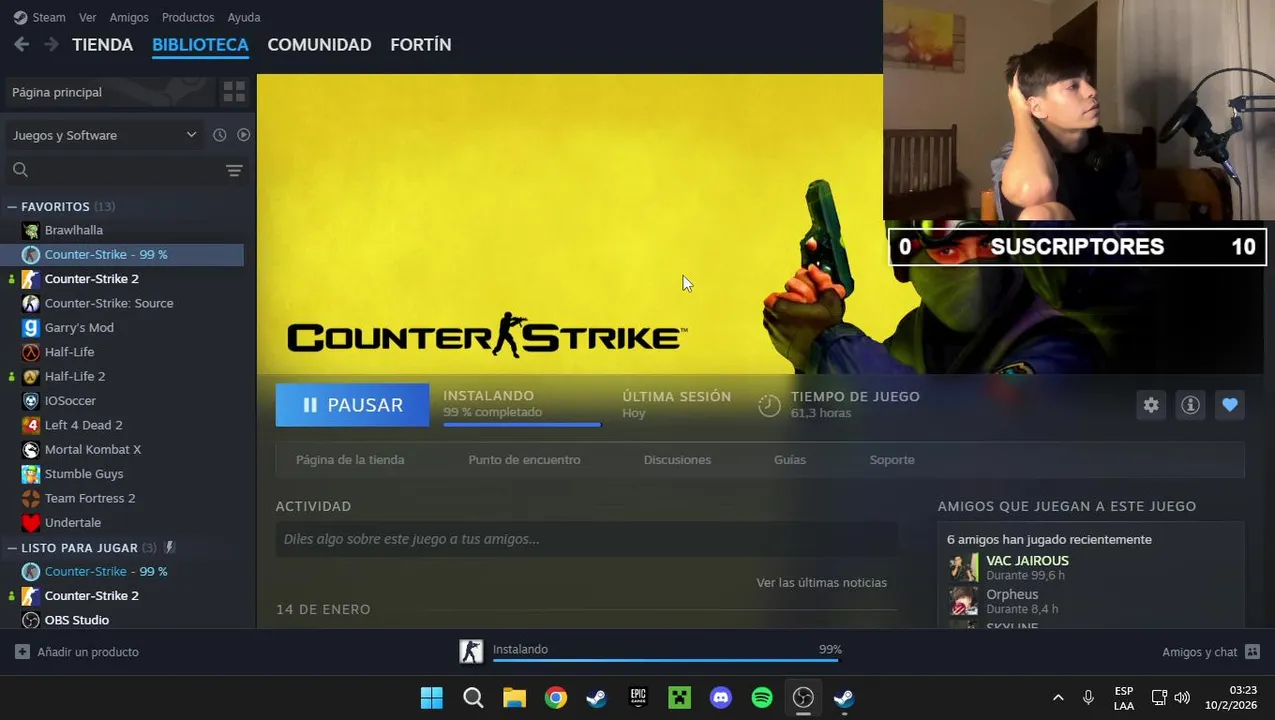Open the FORTÍN profile tab
Image resolution: width=1275 pixels, height=720 pixels.
(x=420, y=45)
